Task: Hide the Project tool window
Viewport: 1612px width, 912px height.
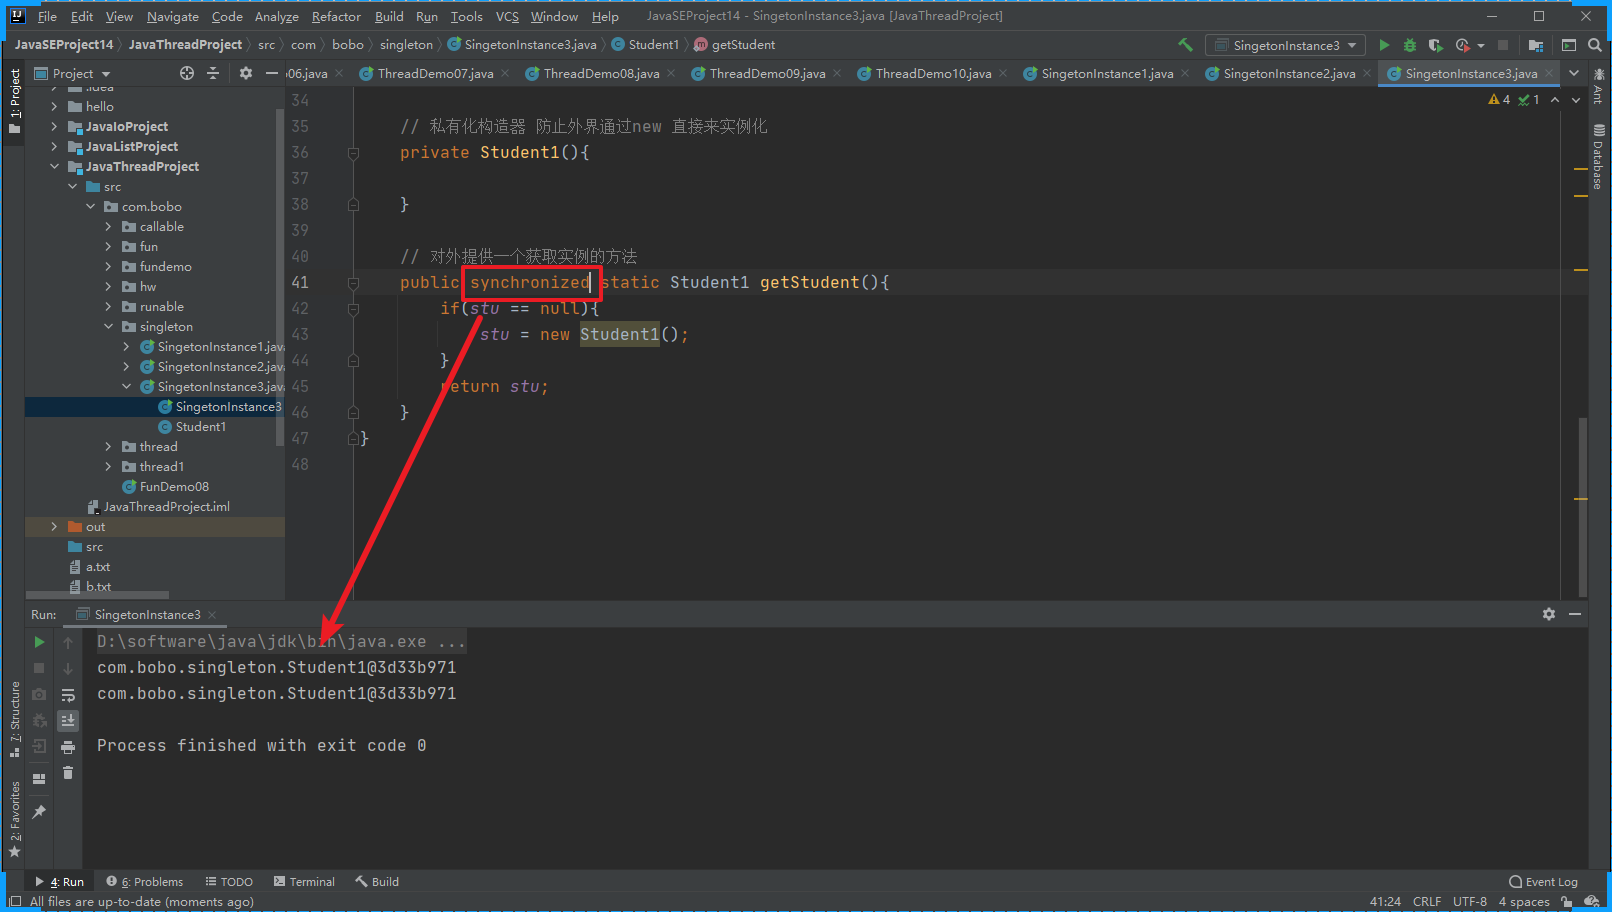Action: tap(272, 73)
